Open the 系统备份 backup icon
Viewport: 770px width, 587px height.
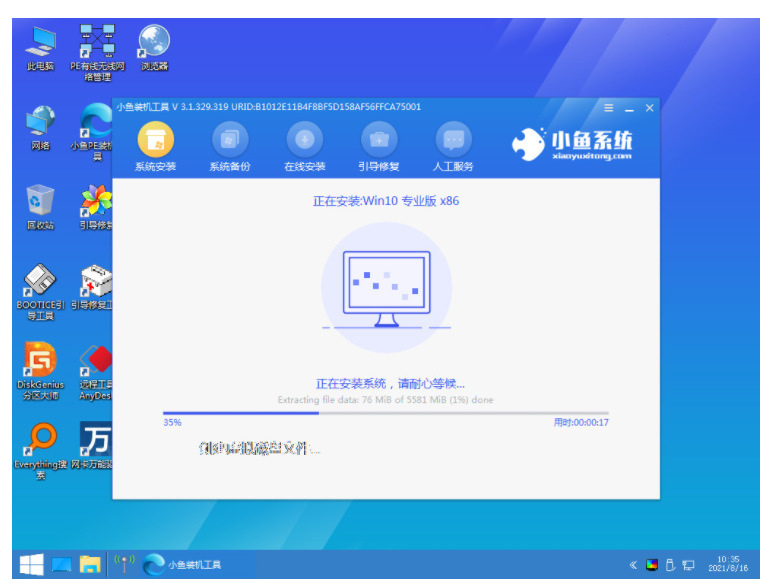(230, 146)
